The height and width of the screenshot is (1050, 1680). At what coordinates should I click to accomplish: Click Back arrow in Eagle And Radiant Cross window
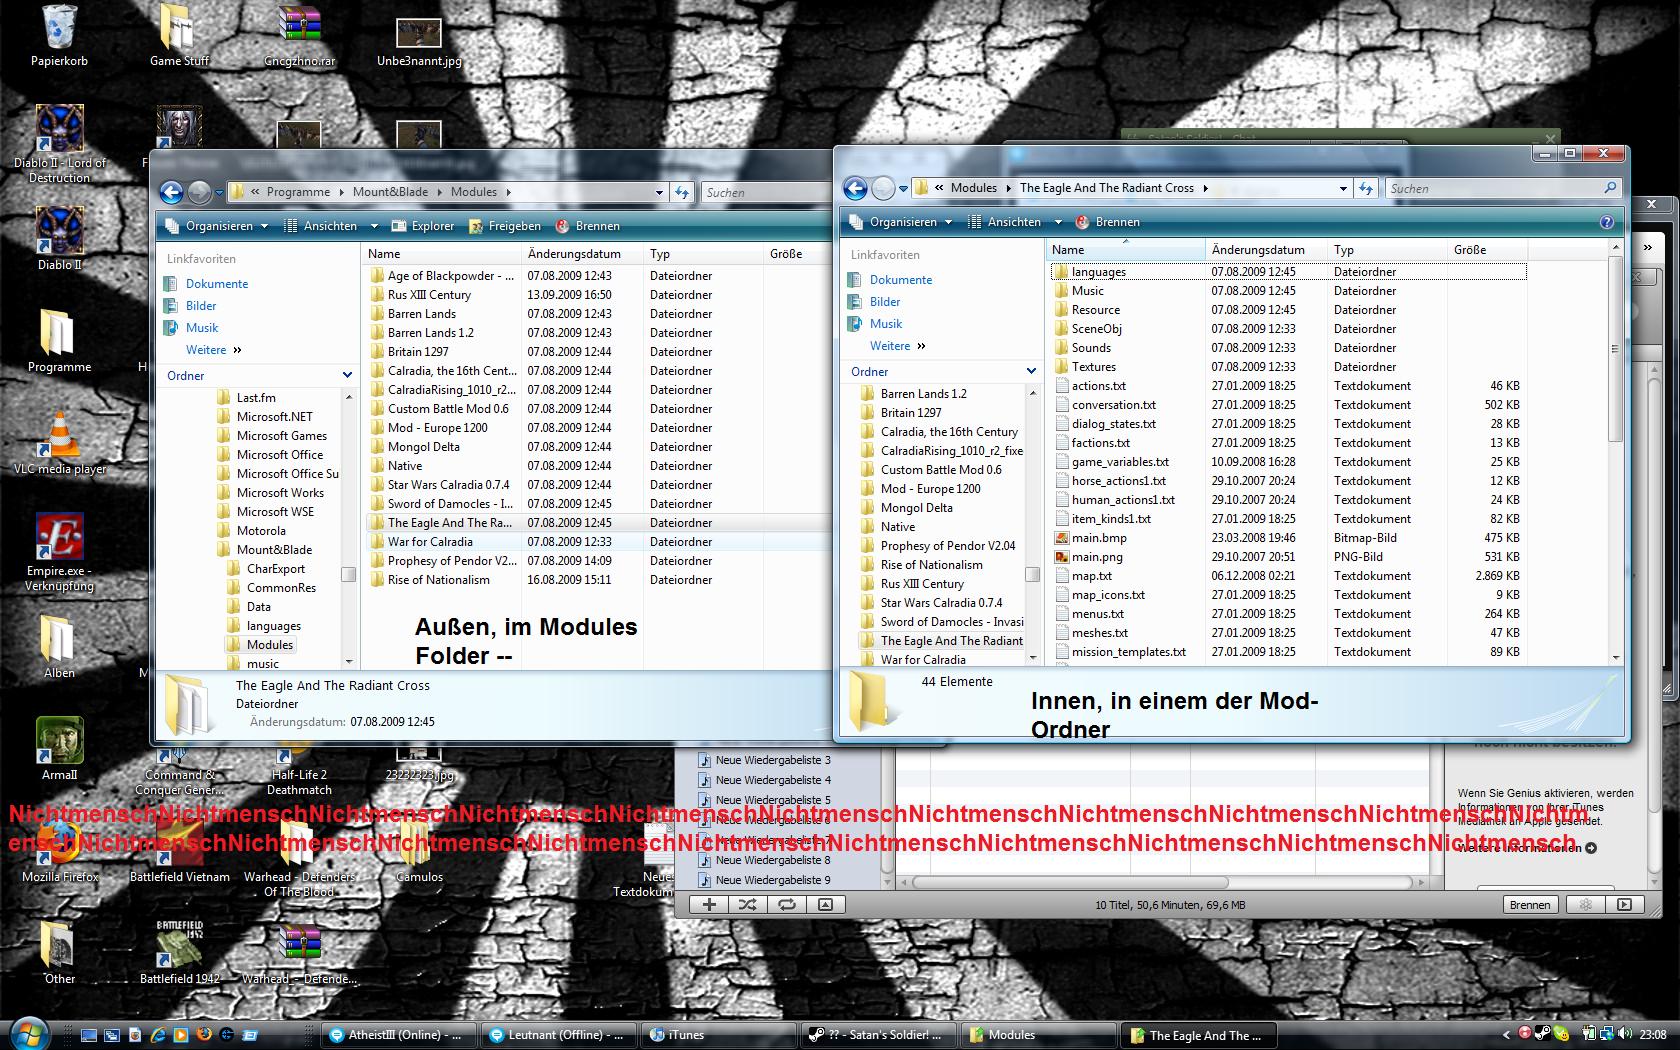tap(855, 188)
